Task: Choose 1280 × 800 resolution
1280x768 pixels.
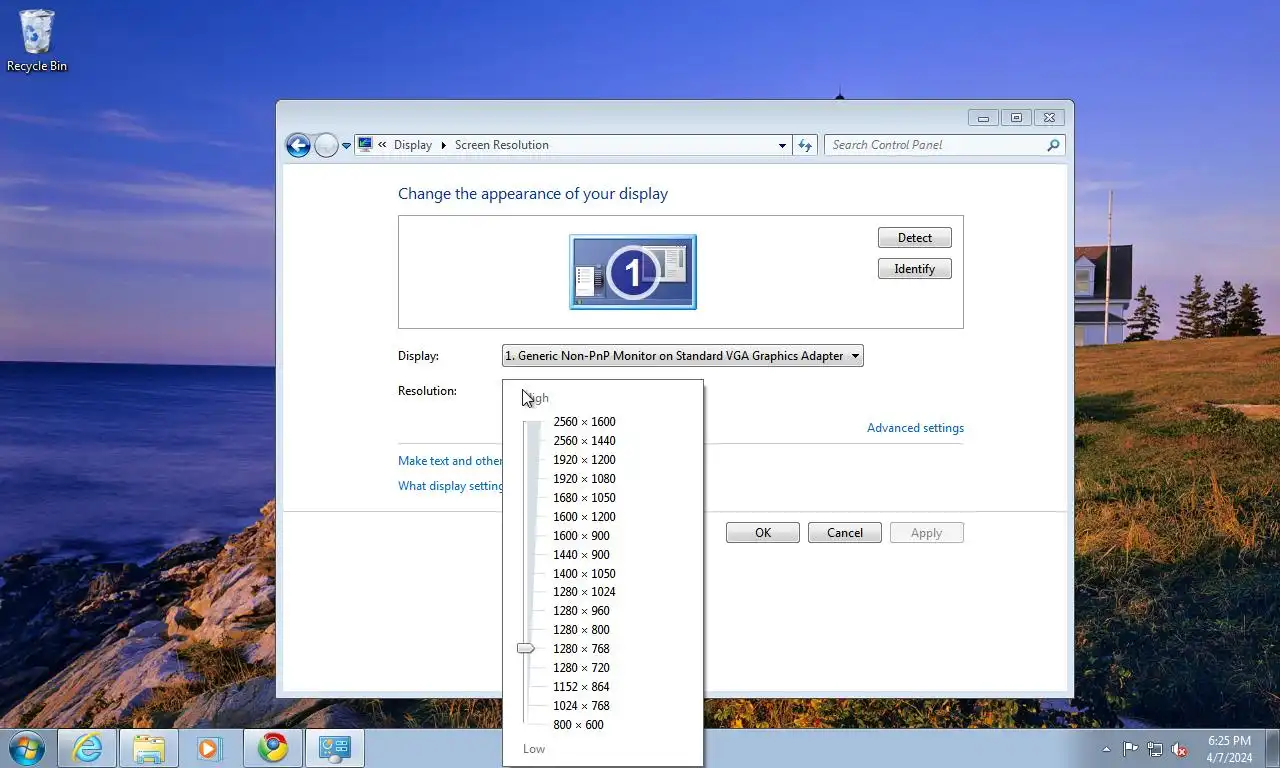Action: pos(581,630)
